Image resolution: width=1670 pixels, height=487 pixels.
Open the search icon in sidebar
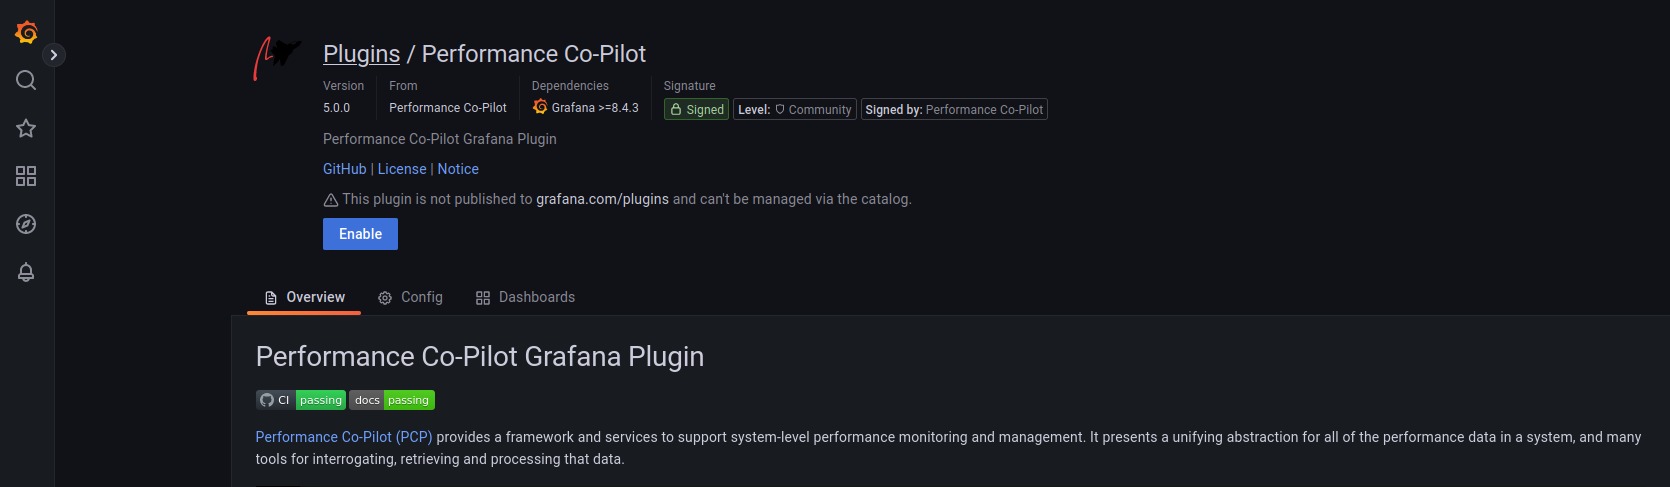[26, 80]
